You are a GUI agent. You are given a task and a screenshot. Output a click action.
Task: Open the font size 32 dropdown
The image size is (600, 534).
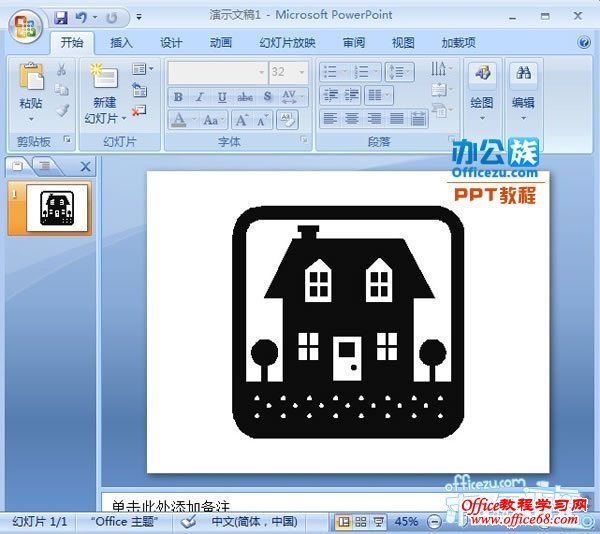(302, 72)
